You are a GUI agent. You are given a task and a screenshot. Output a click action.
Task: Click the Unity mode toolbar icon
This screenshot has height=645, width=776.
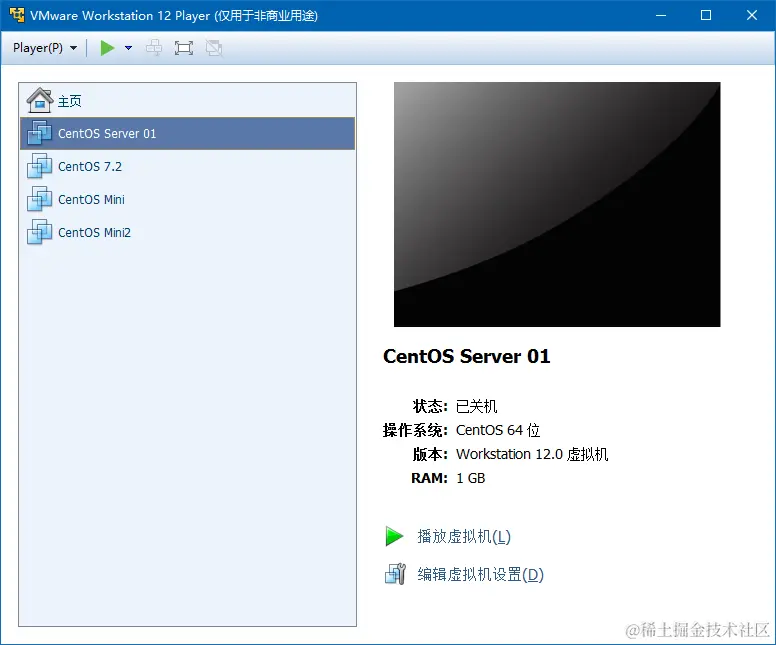click(214, 48)
